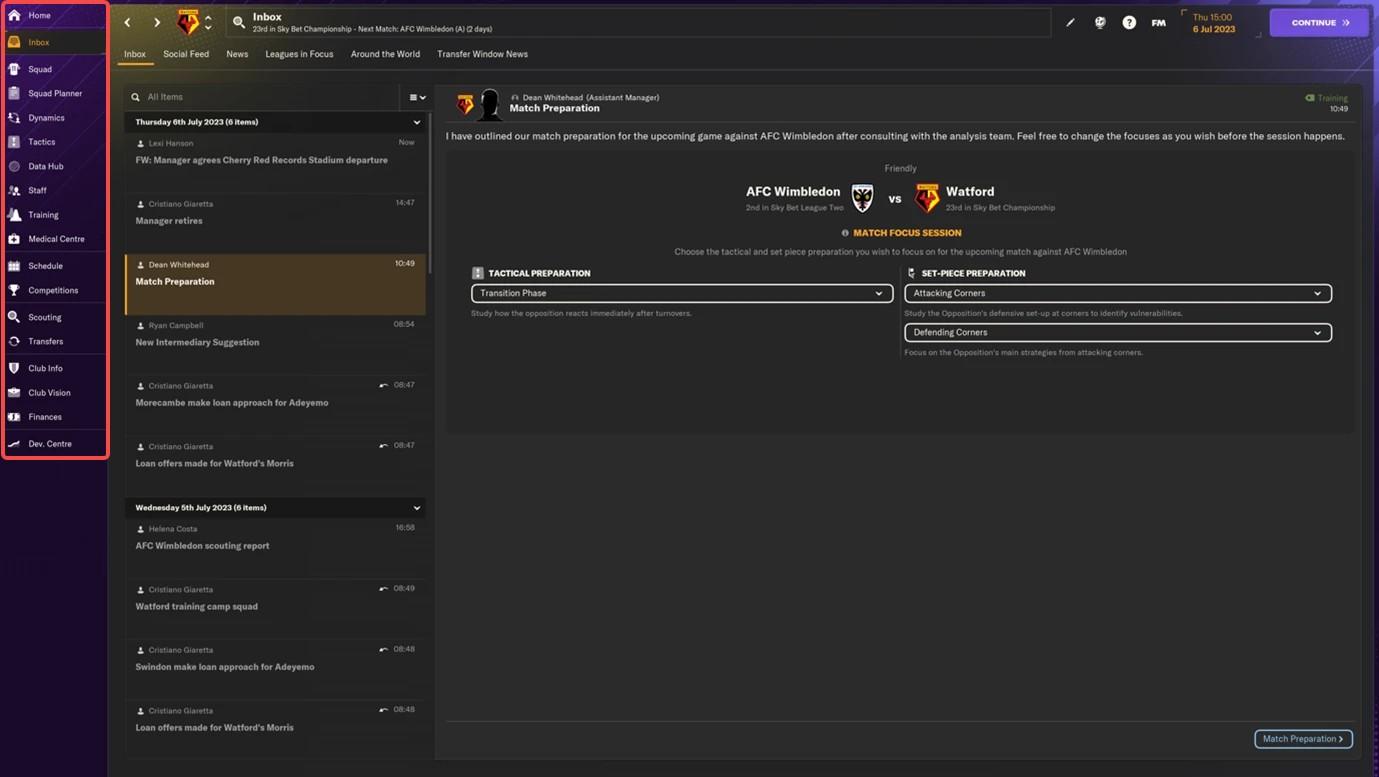Collapse the Thursday 6th July 2023 group
This screenshot has height=777, width=1379.
pos(417,122)
